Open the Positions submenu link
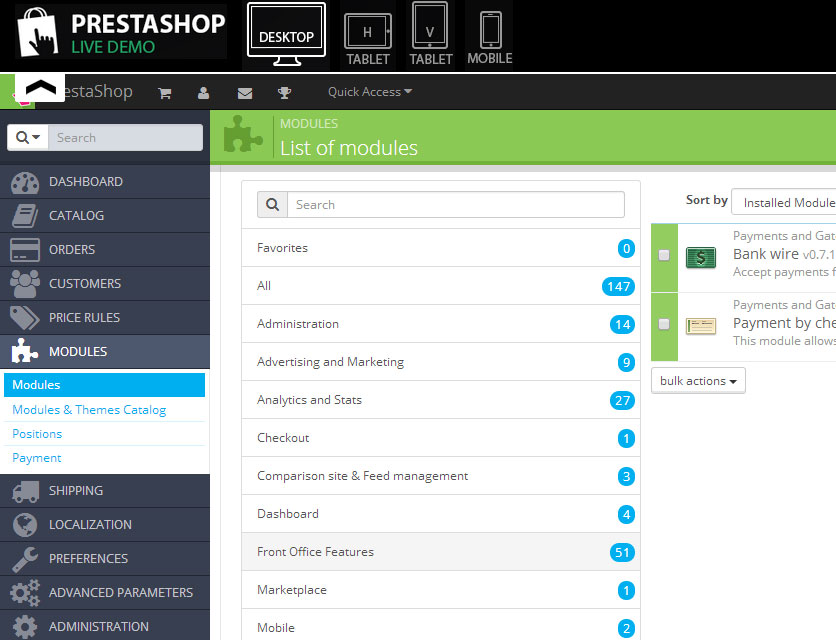Image resolution: width=836 pixels, height=640 pixels. (x=37, y=434)
